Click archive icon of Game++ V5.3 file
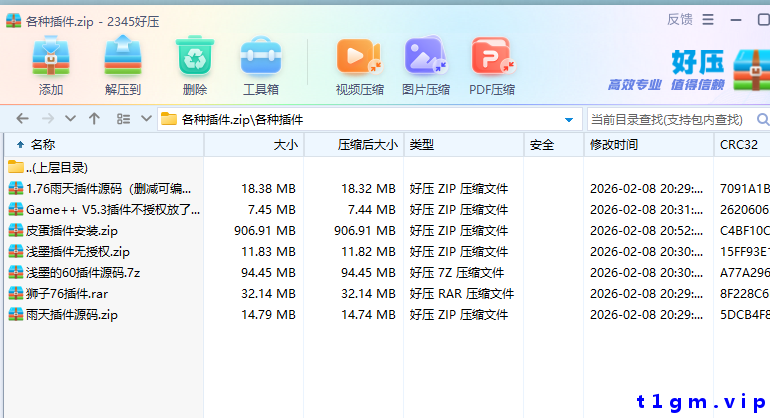Screen dimensions: 770x418 [x=16, y=209]
